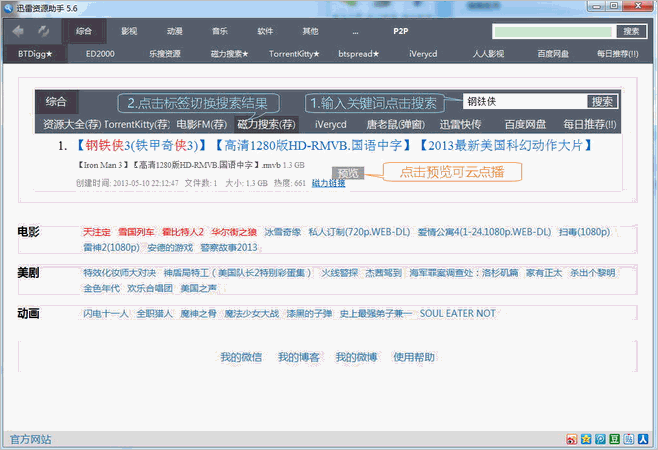Click the Baidu Tieba 贴 icon
658x450 pixels.
629,439
